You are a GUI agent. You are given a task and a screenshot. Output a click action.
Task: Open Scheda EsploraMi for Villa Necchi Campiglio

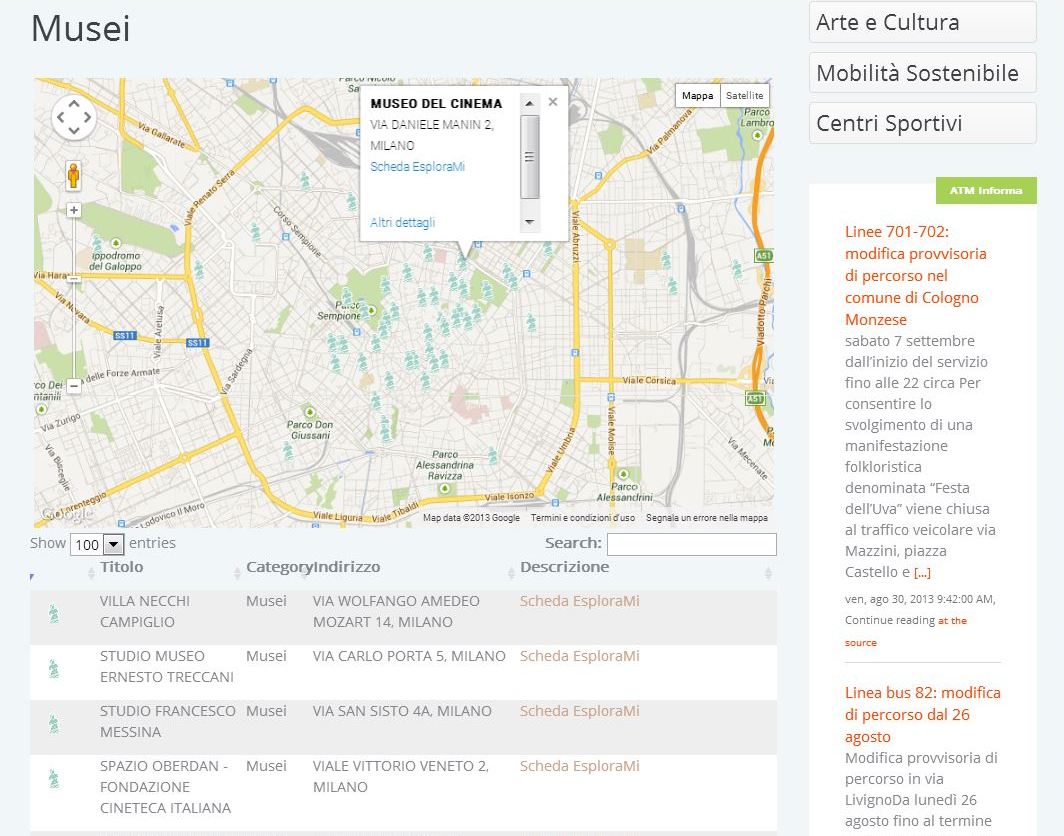(x=580, y=601)
